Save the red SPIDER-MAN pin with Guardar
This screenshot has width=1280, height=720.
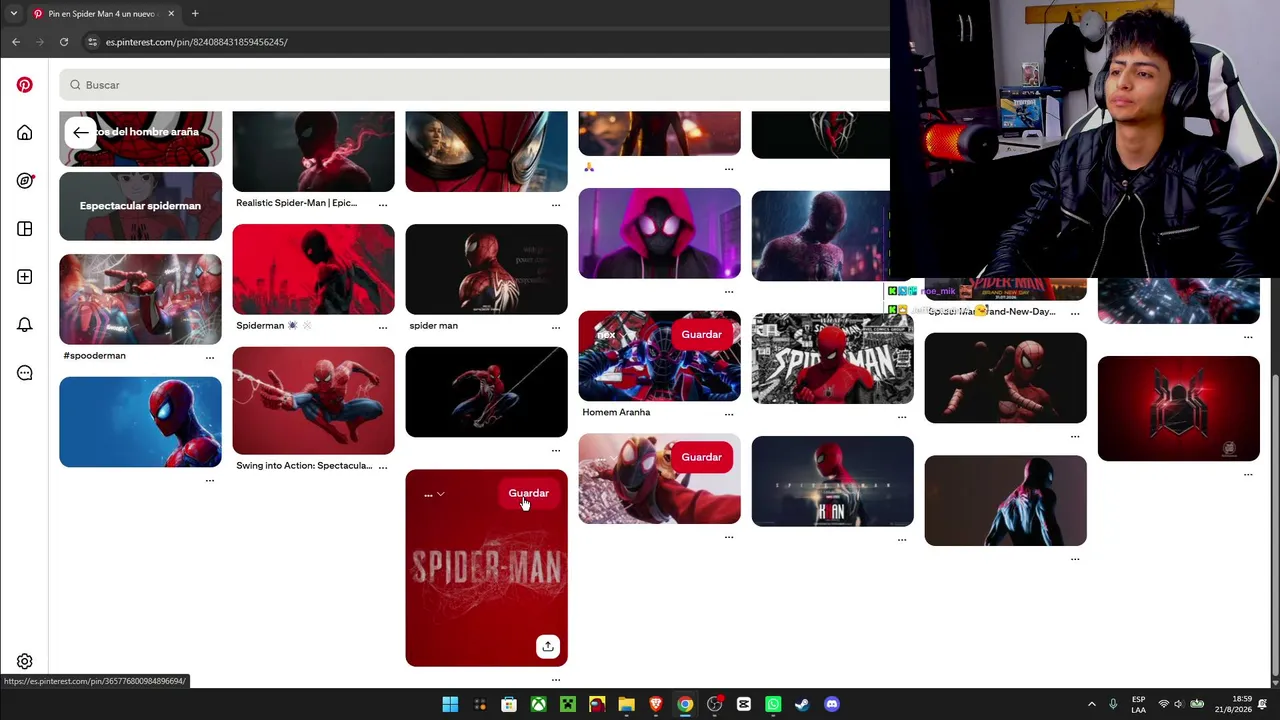click(x=528, y=493)
